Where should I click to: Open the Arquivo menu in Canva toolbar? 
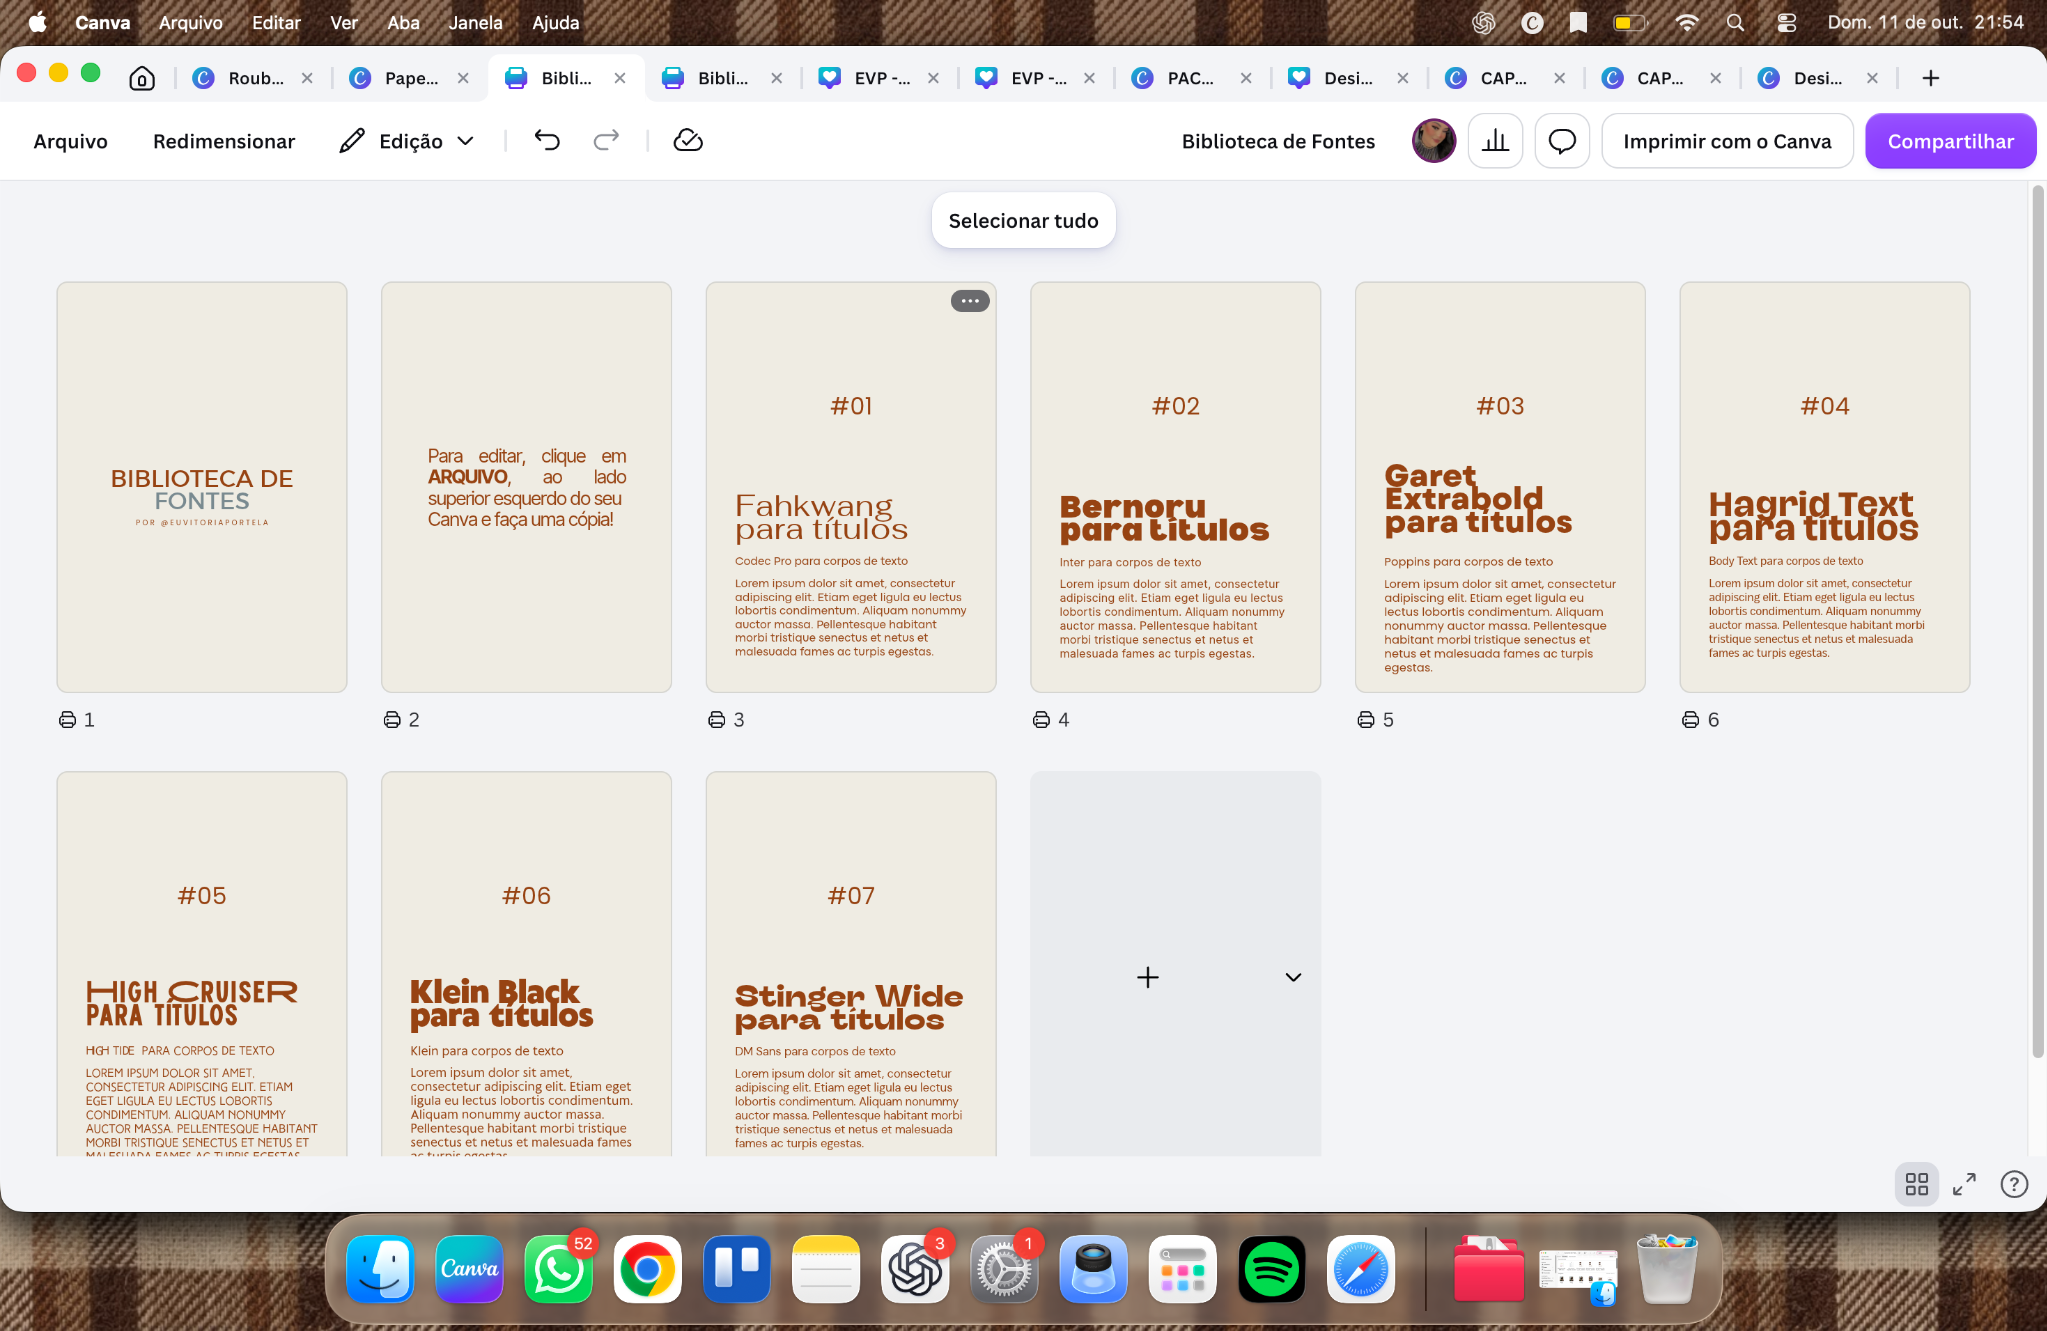pos(70,141)
